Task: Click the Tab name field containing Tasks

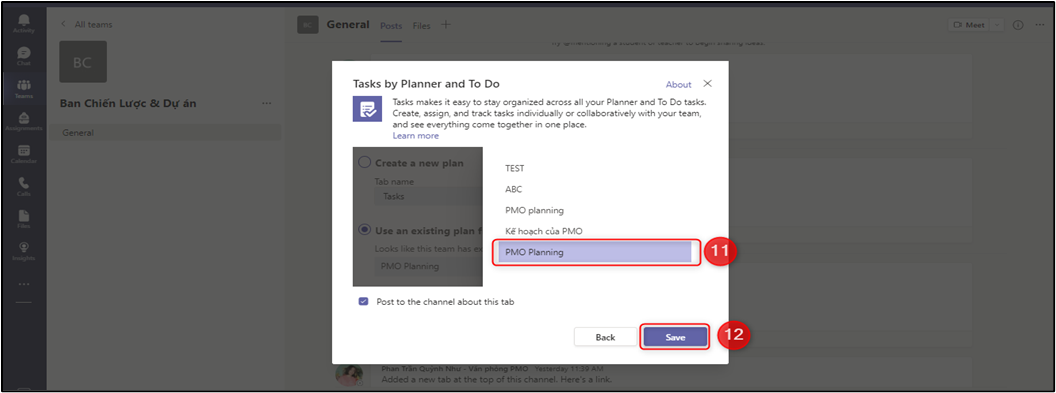Action: (428, 196)
